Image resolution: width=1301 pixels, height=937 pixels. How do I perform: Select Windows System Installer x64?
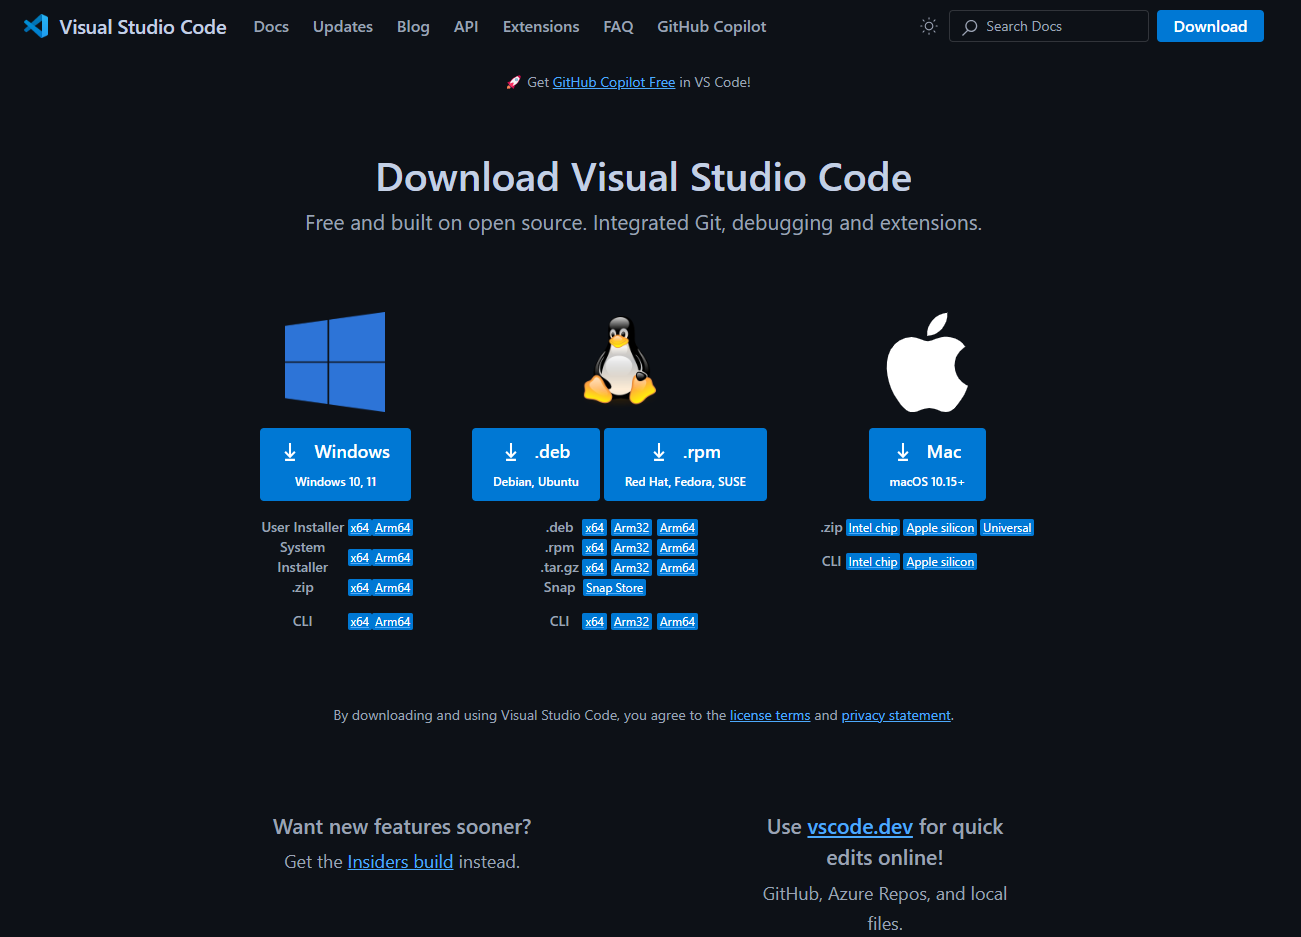tap(360, 558)
